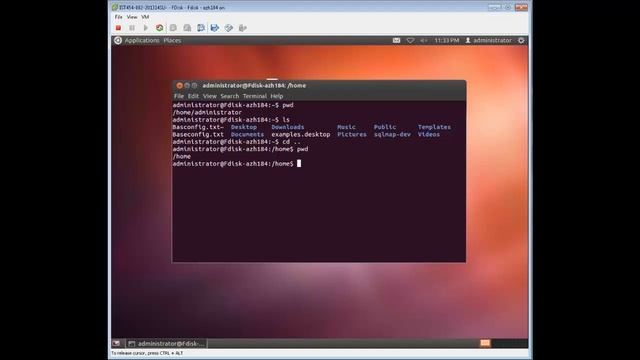Screen dimensions: 640x360
Task: Open the sound volume indicator in panel
Action: click(x=424, y=40)
